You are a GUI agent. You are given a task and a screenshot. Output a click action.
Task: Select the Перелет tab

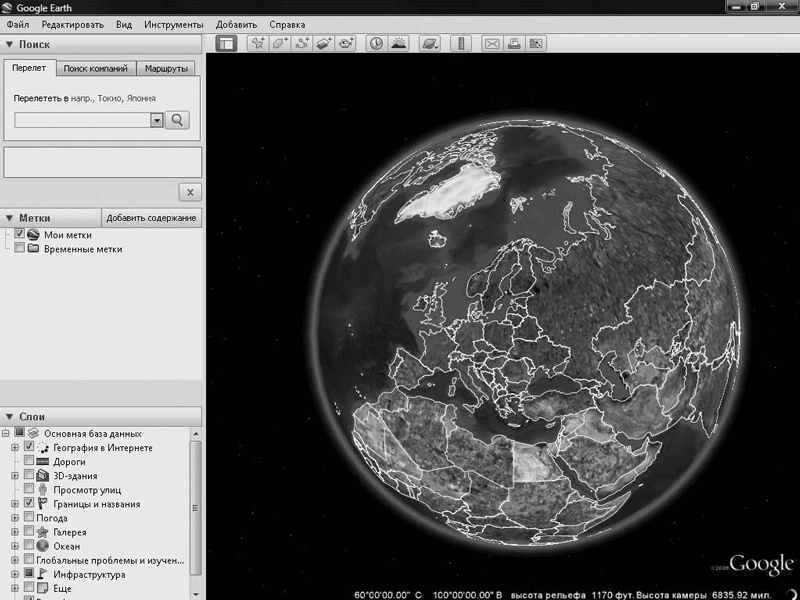click(29, 68)
